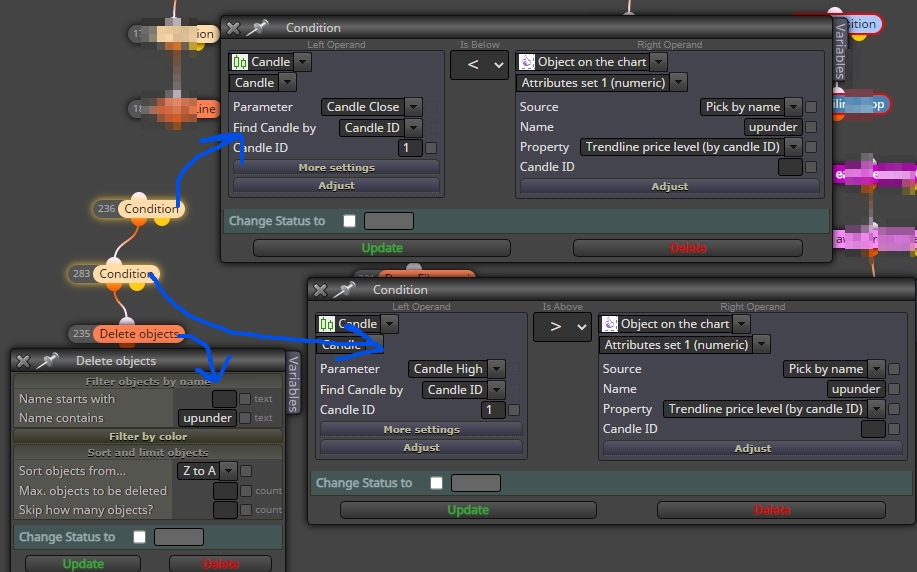The width and height of the screenshot is (917, 572).
Task: Click Name field upunder in lower Condition
Action: [856, 389]
